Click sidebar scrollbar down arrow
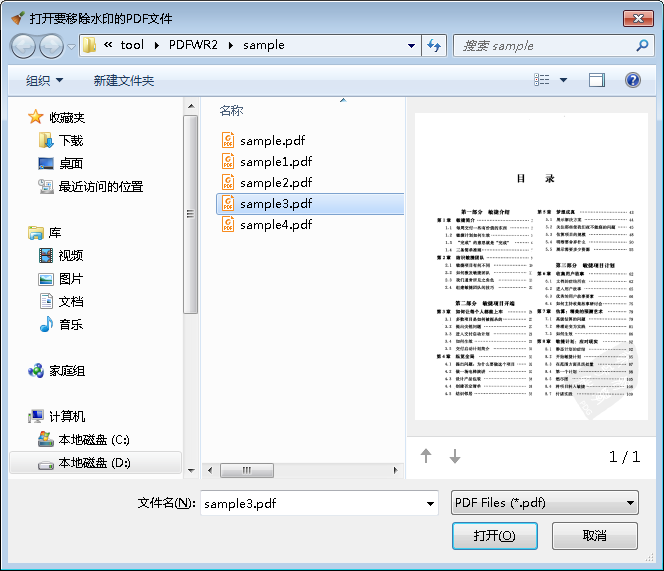 [191, 470]
